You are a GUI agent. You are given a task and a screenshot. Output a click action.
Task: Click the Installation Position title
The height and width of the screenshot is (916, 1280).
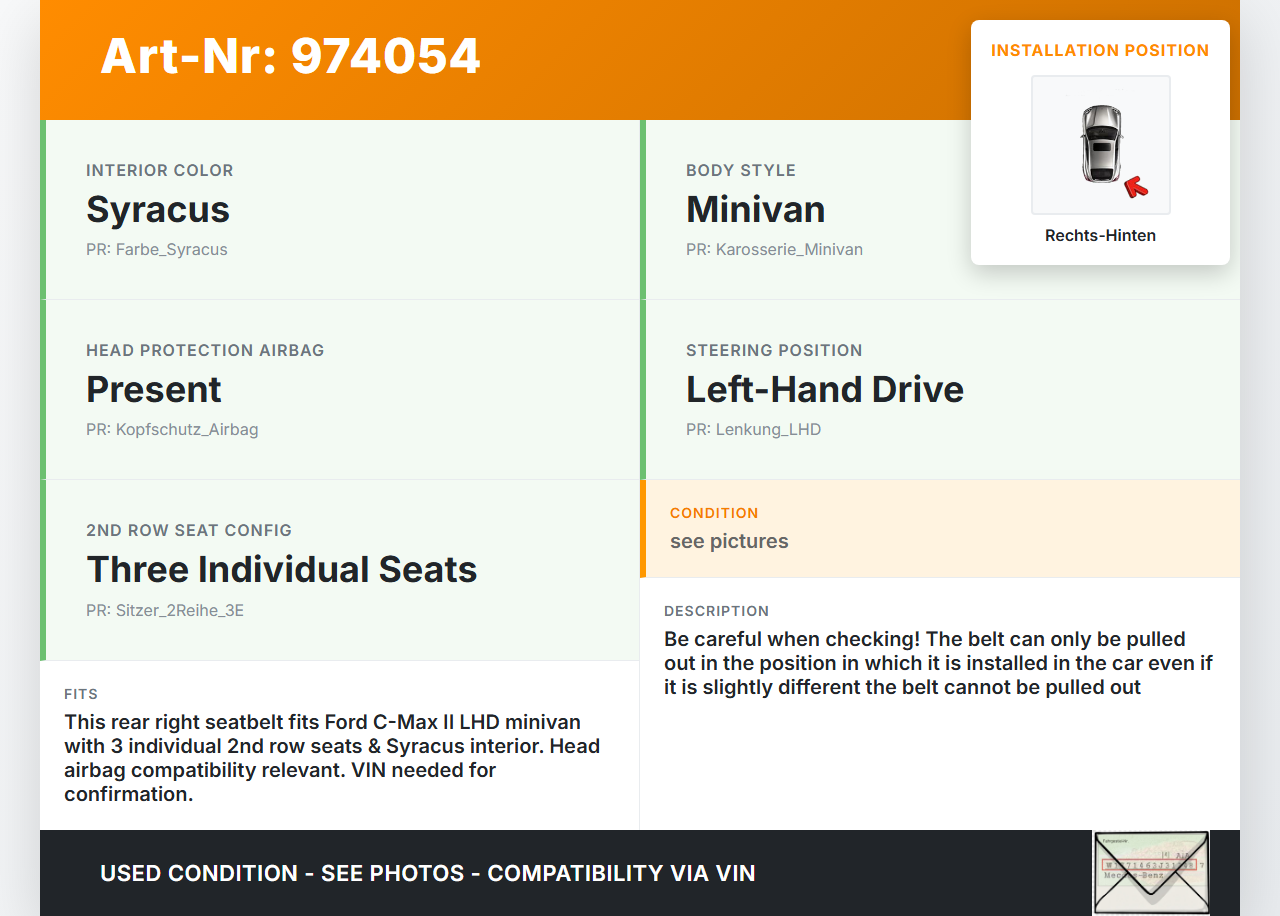coord(1100,50)
